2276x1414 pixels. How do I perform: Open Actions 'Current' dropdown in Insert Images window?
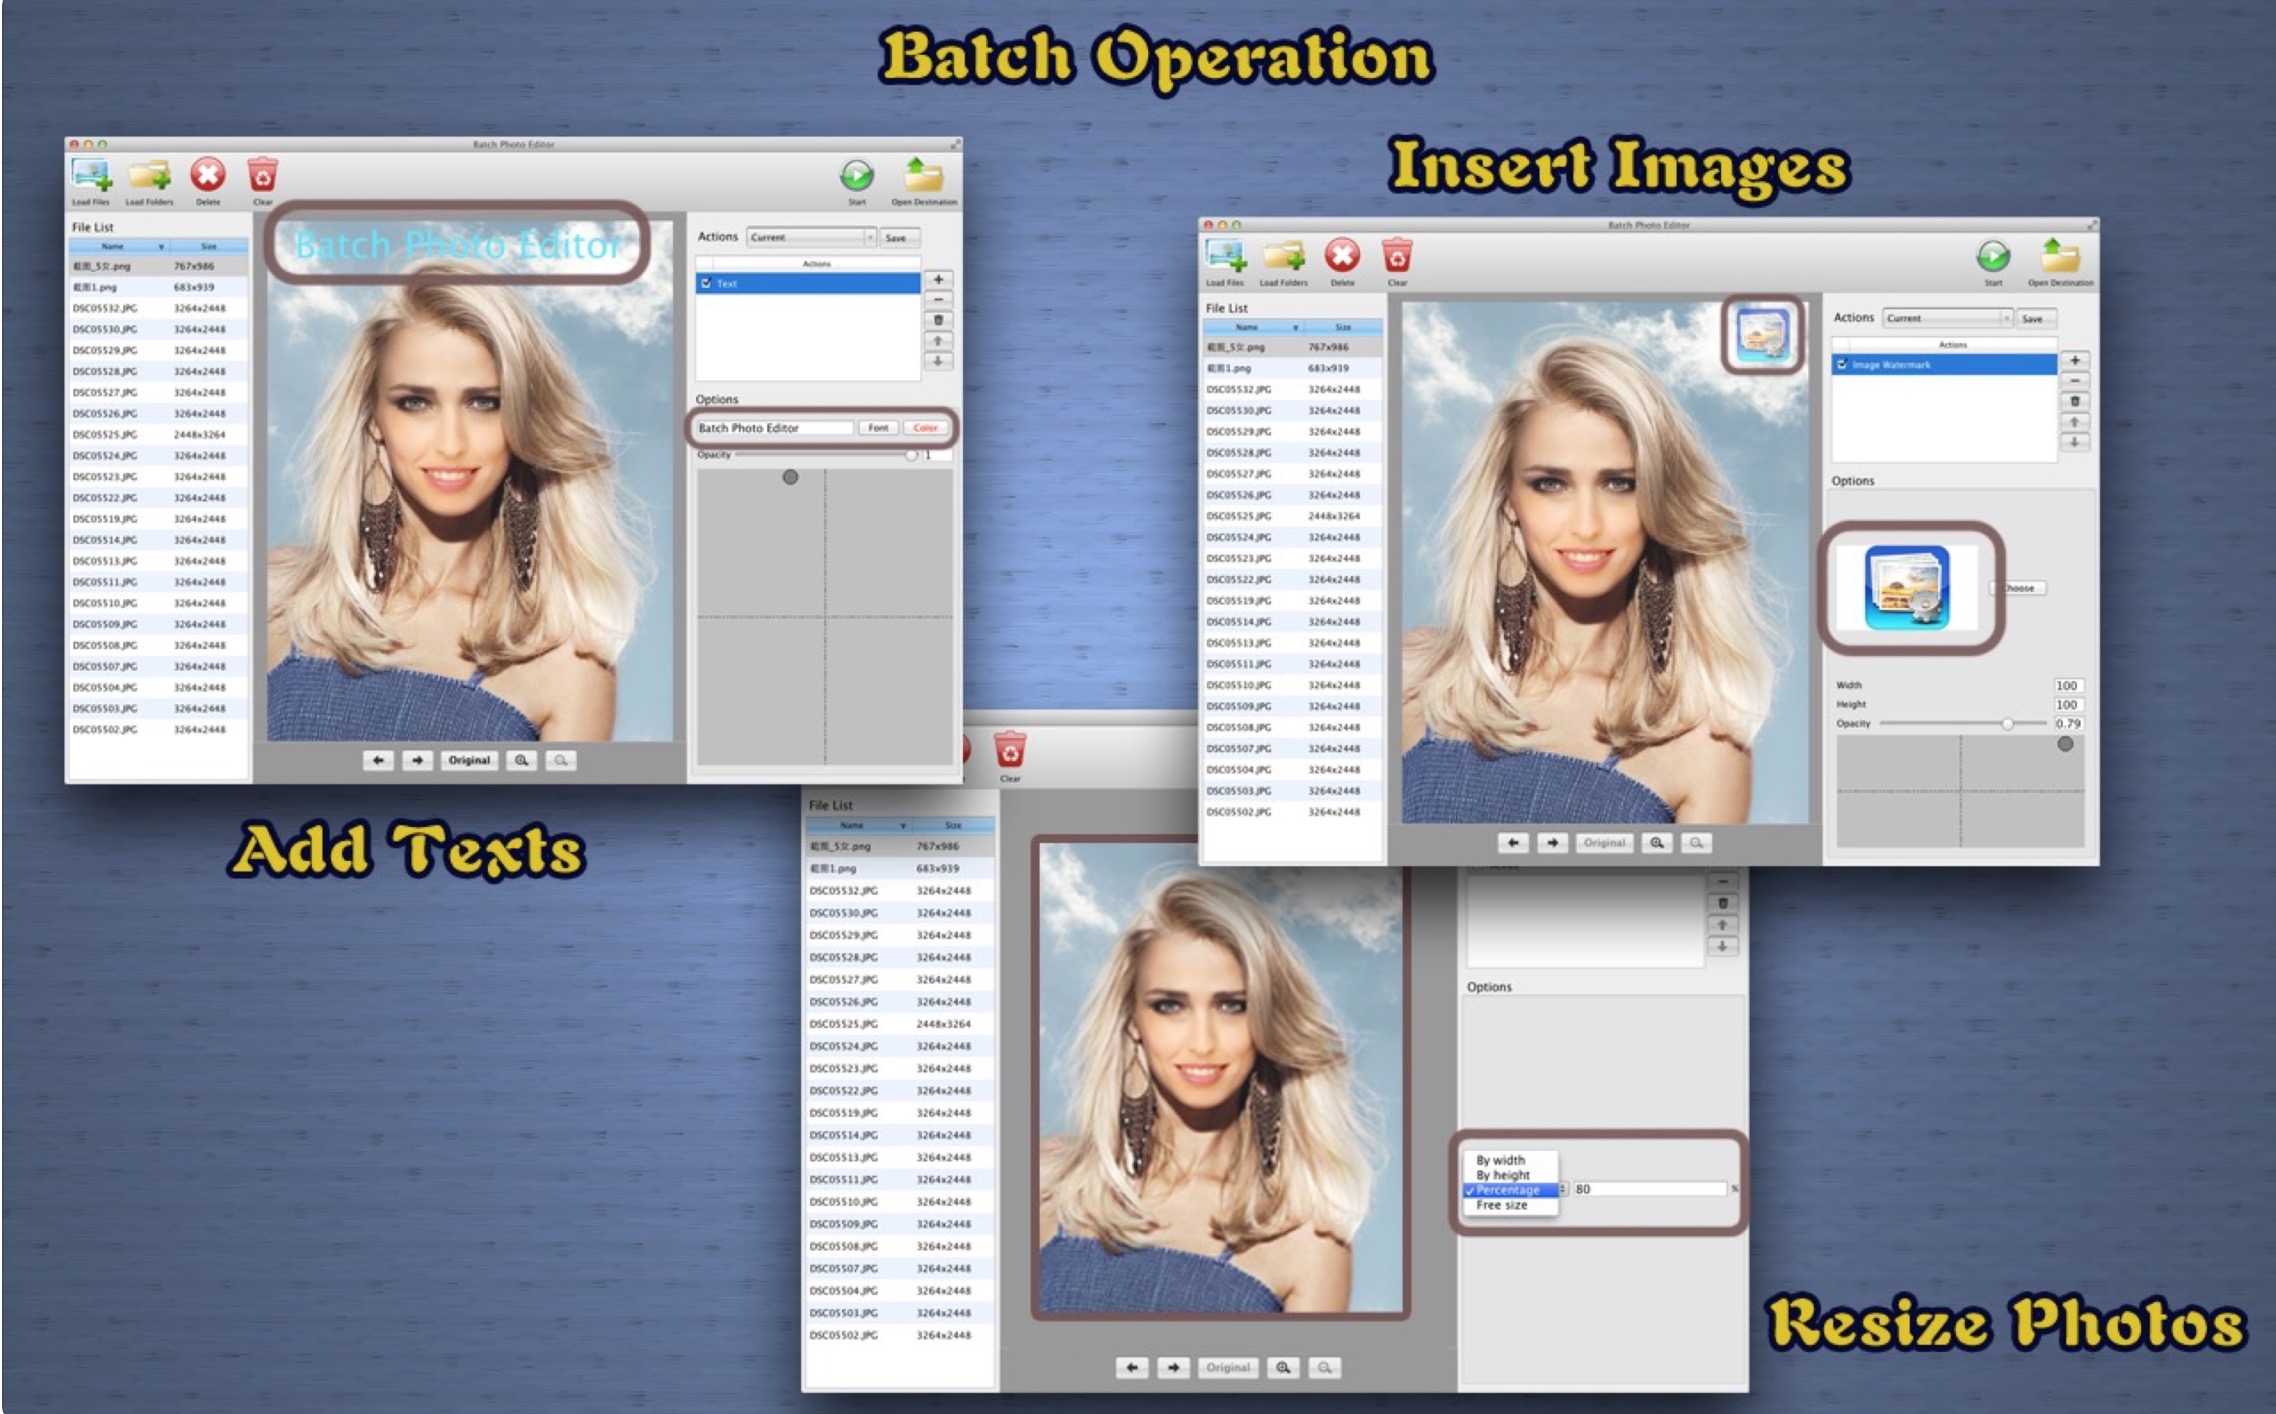(x=1946, y=319)
